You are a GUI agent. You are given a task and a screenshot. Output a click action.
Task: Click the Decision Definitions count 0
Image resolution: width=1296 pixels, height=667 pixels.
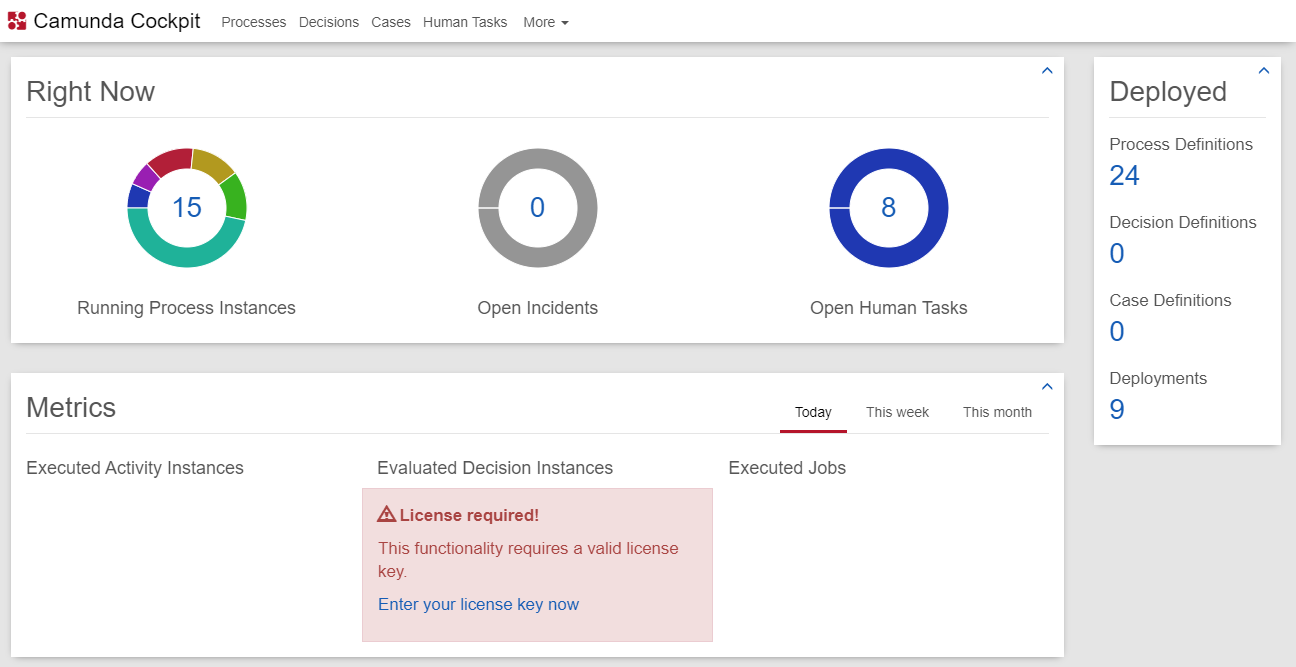click(1117, 254)
